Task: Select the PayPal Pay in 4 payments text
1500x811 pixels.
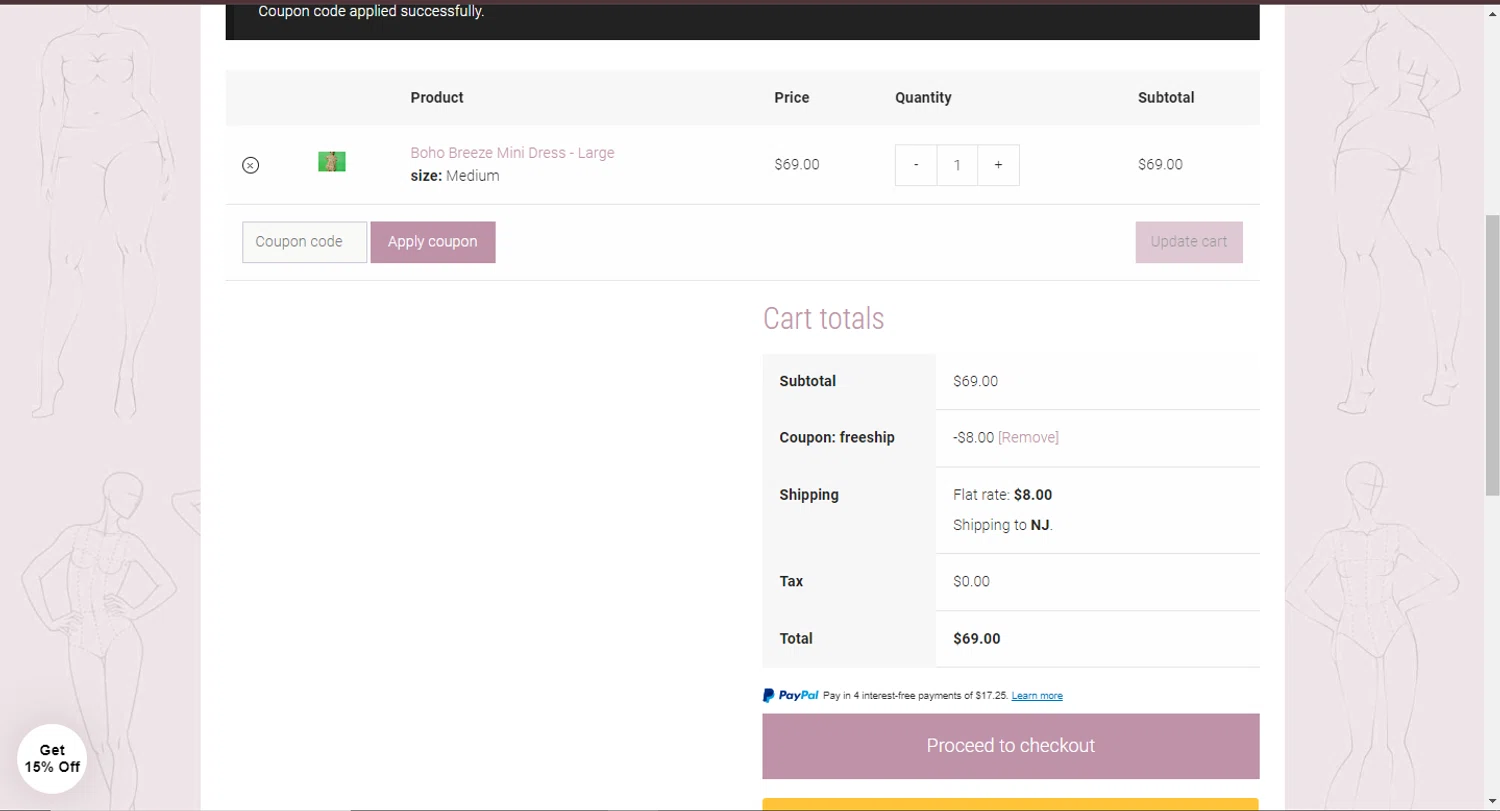Action: tap(915, 696)
